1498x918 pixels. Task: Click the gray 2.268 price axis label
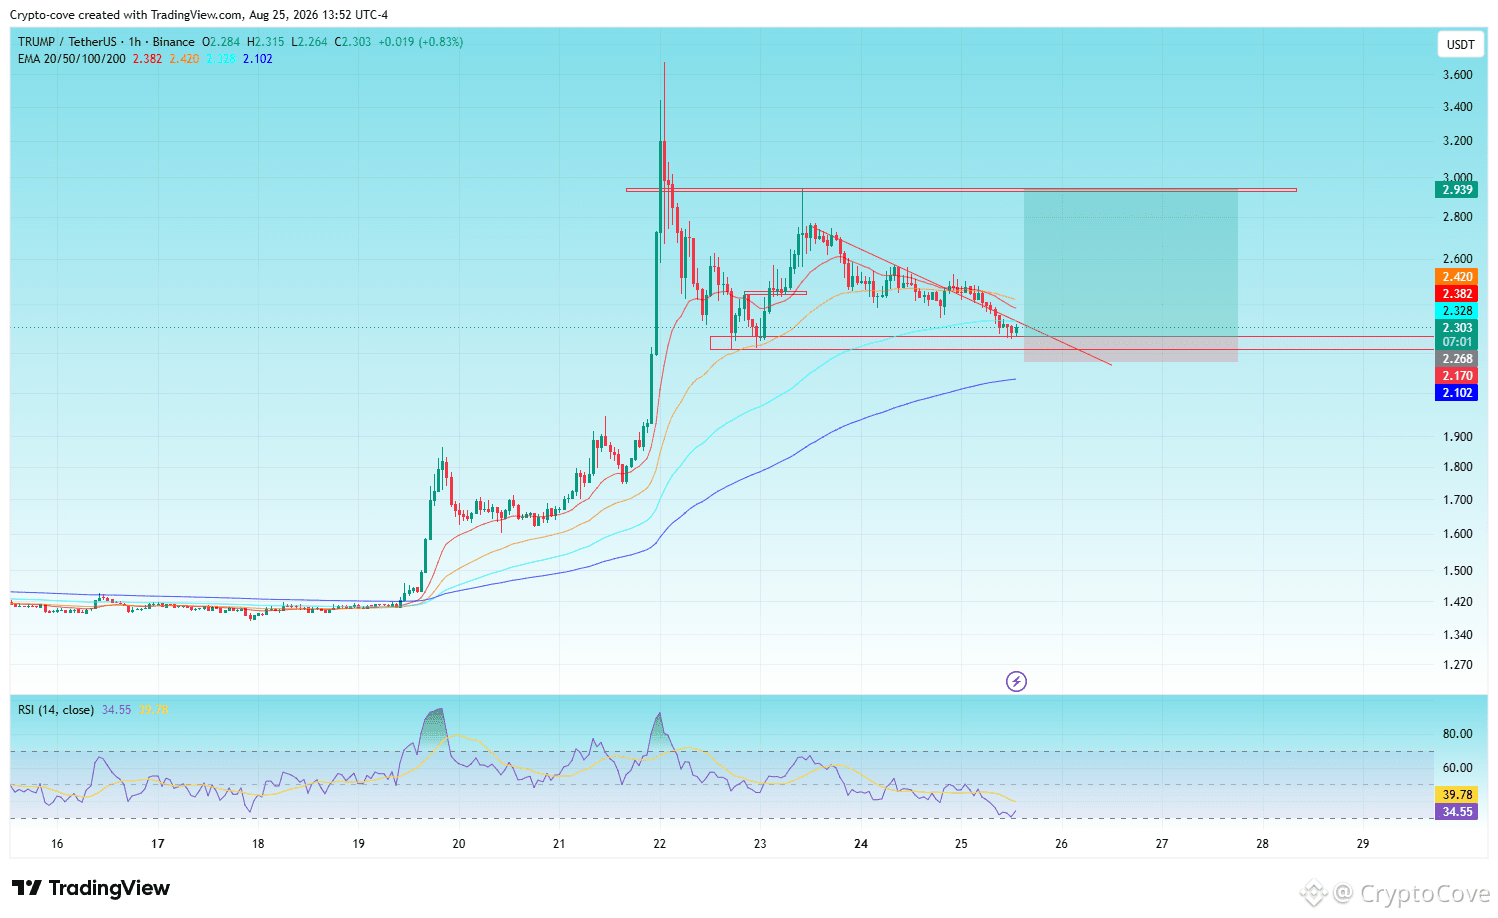pyautogui.click(x=1457, y=359)
